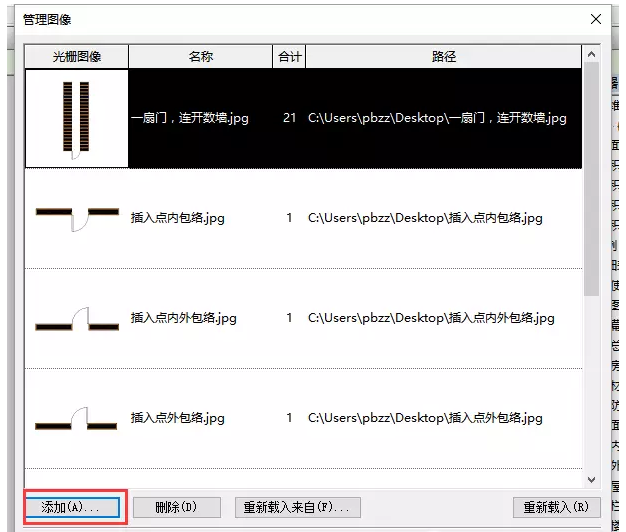Screen dimensions: 626x532
Task: Click the vertical scrollbar thumb
Action: 591,180
